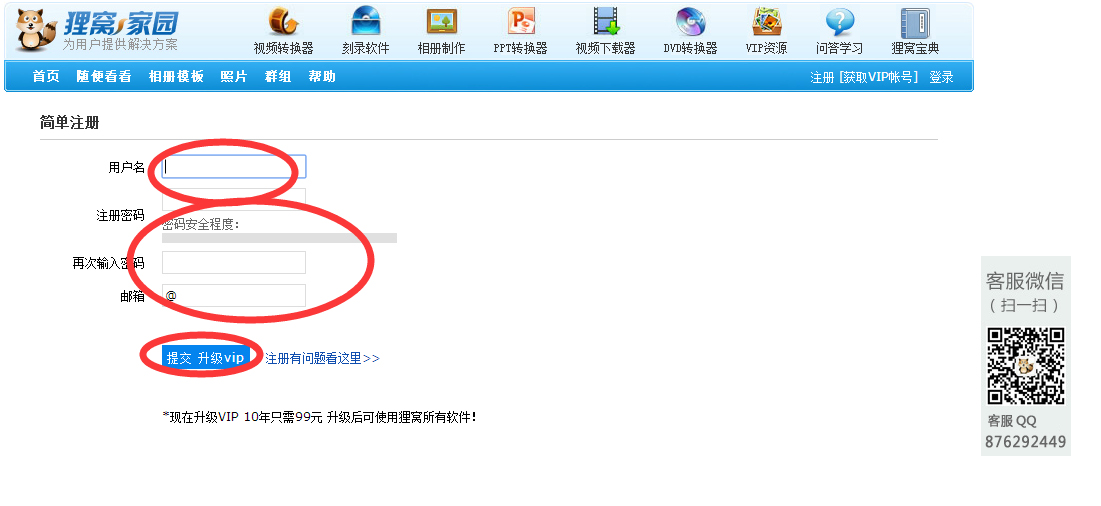Click the 登录 login link
The height and width of the screenshot is (506, 1101).
tap(941, 77)
